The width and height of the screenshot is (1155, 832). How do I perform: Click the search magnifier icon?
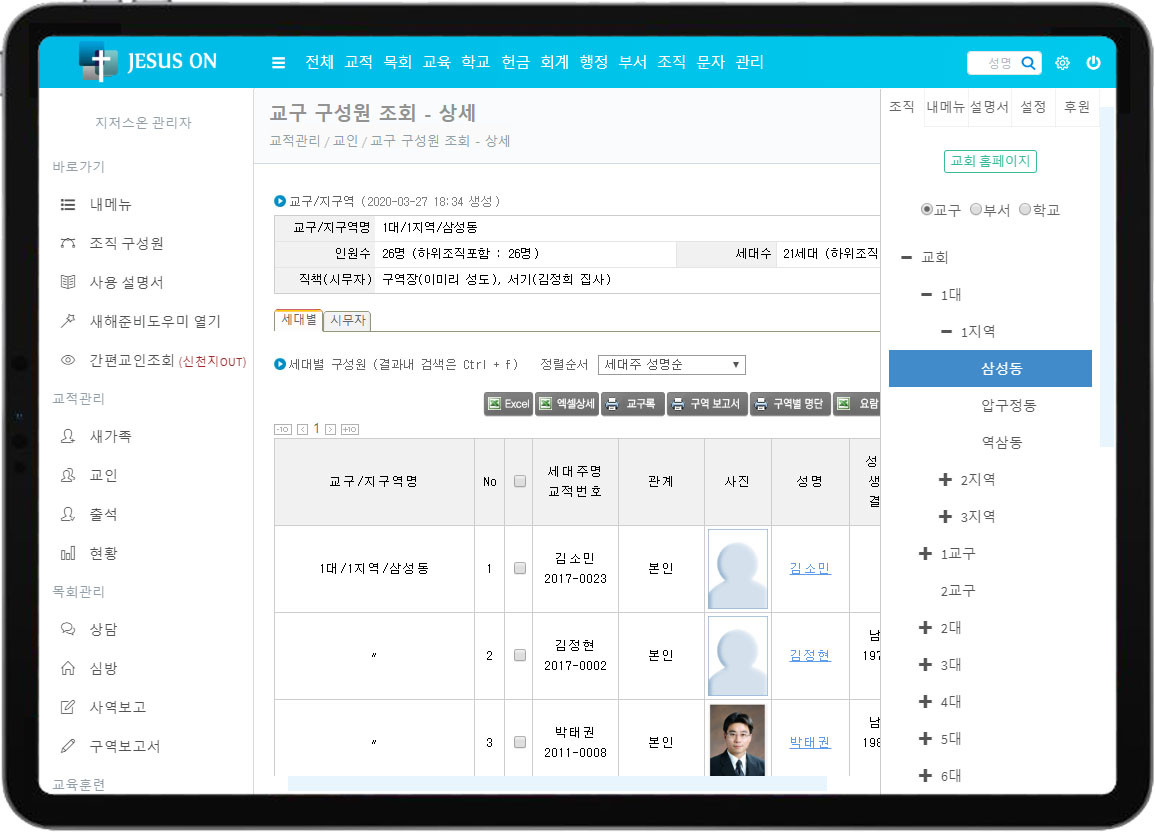pyautogui.click(x=1027, y=63)
